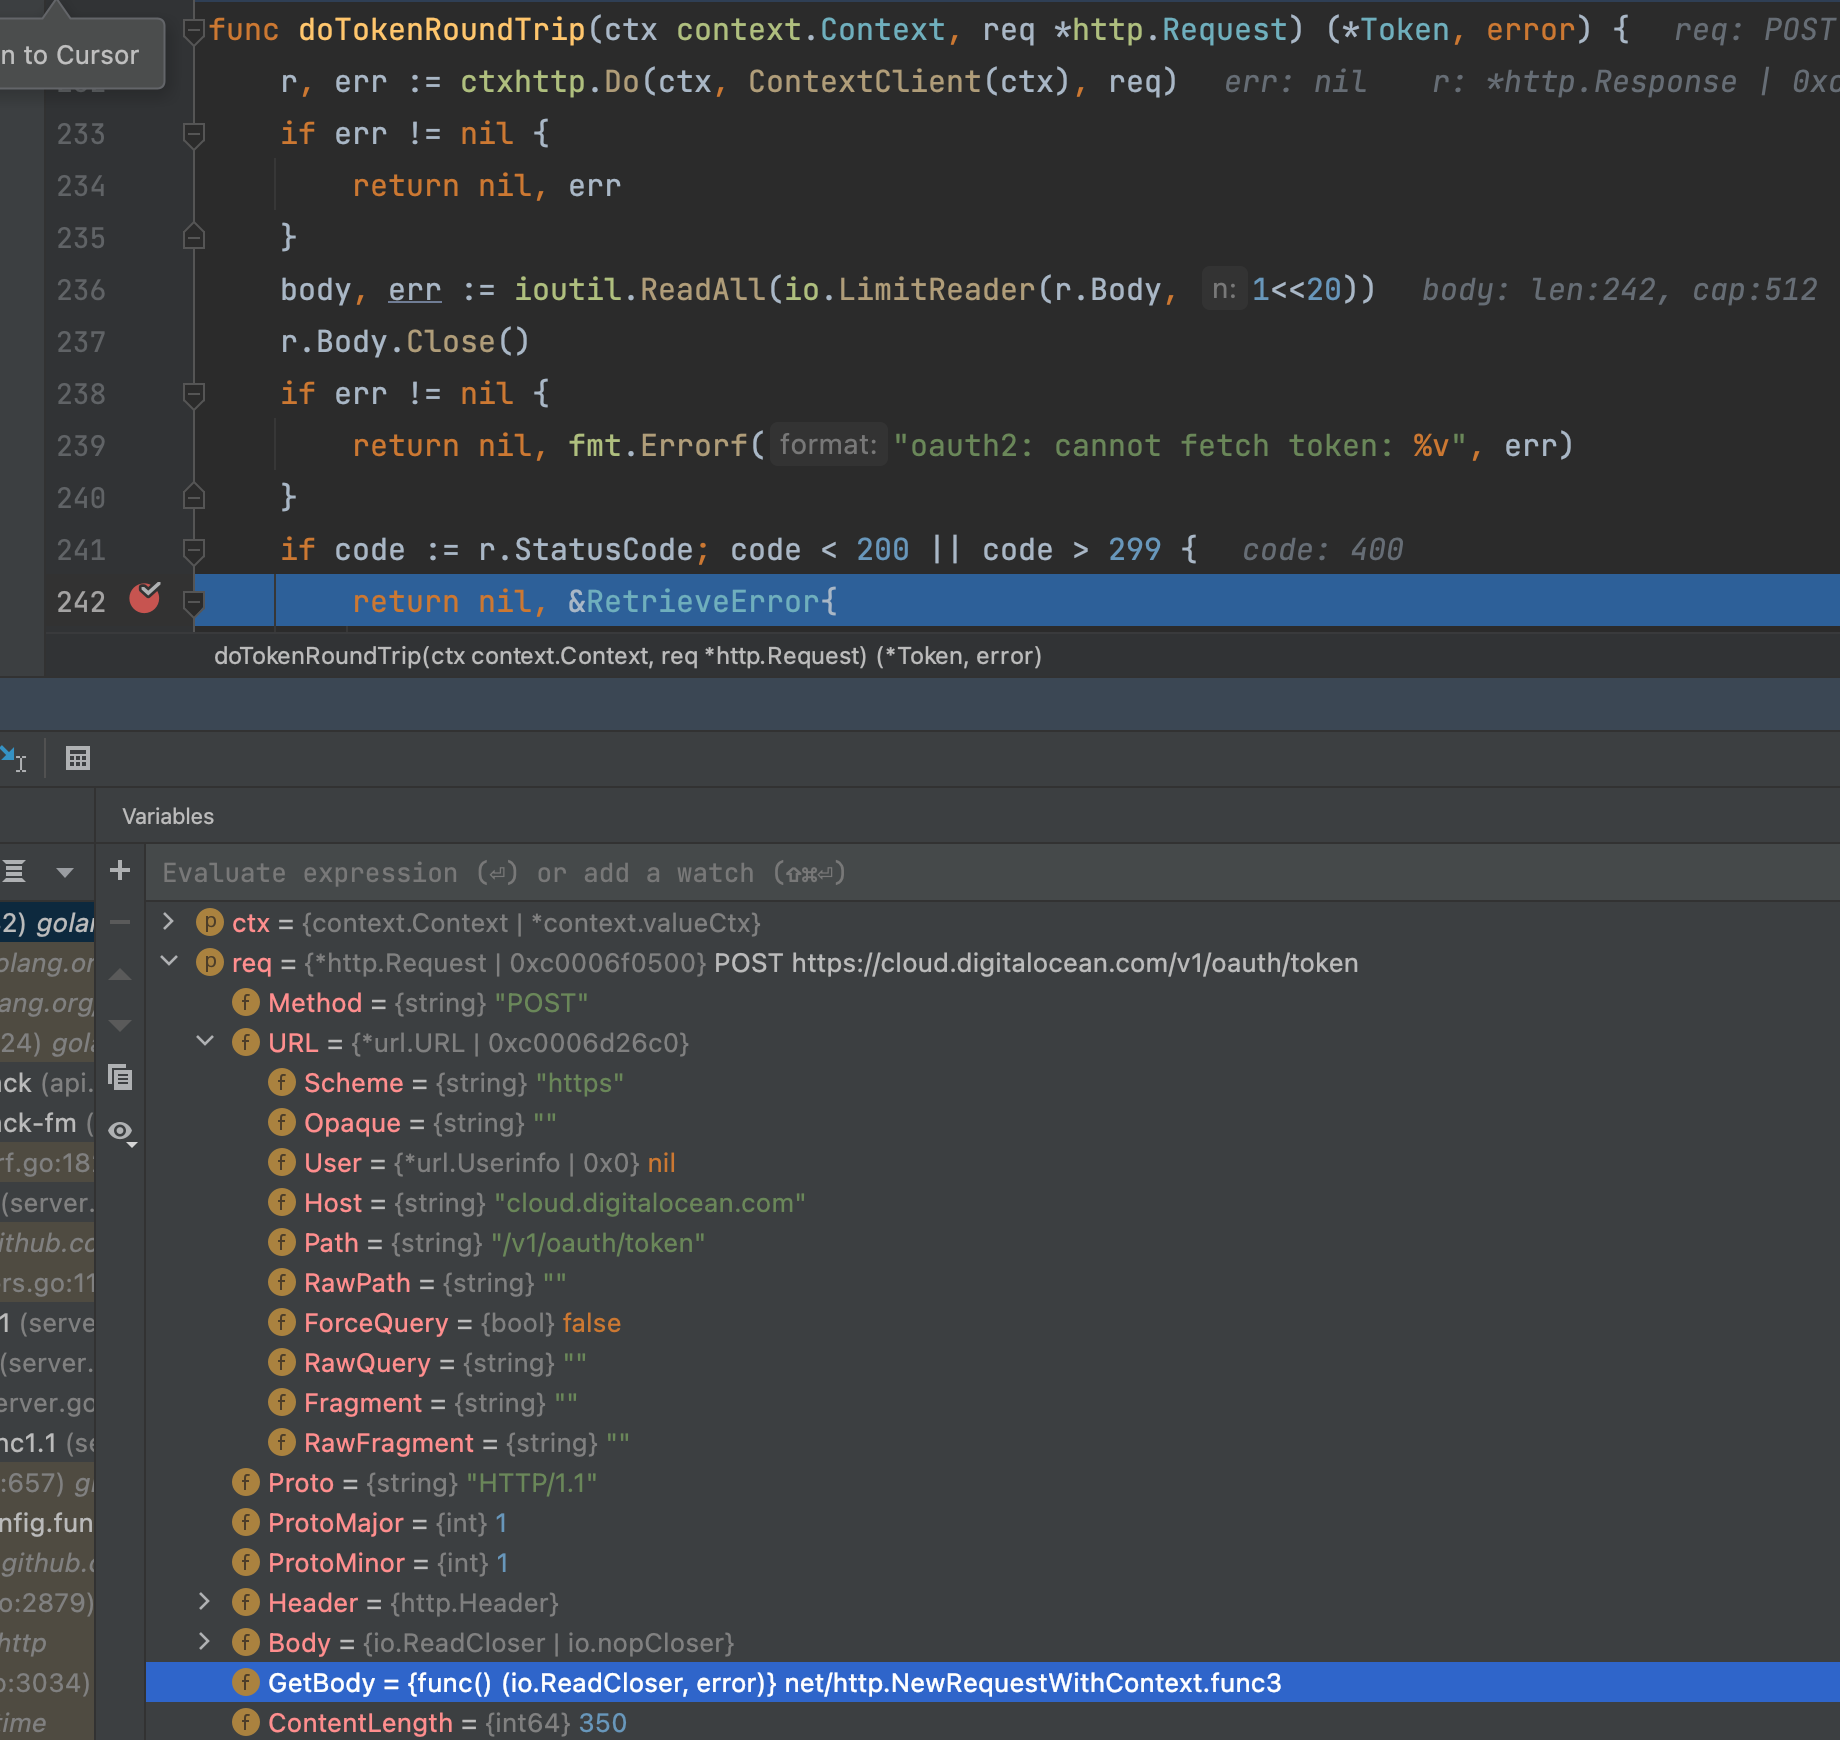This screenshot has height=1740, width=1840.
Task: Move watch up with the up arrow icon
Action: click(120, 975)
